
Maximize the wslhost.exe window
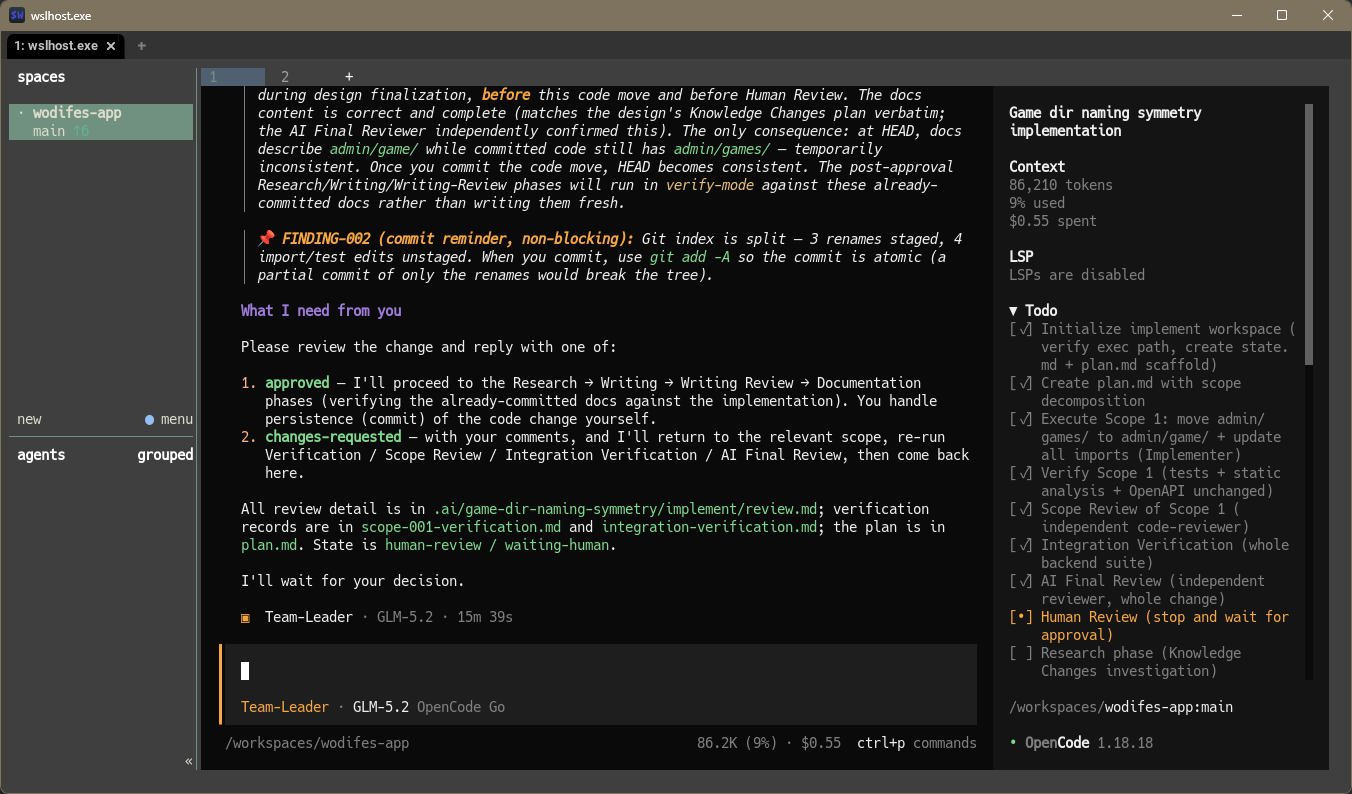(x=1282, y=15)
